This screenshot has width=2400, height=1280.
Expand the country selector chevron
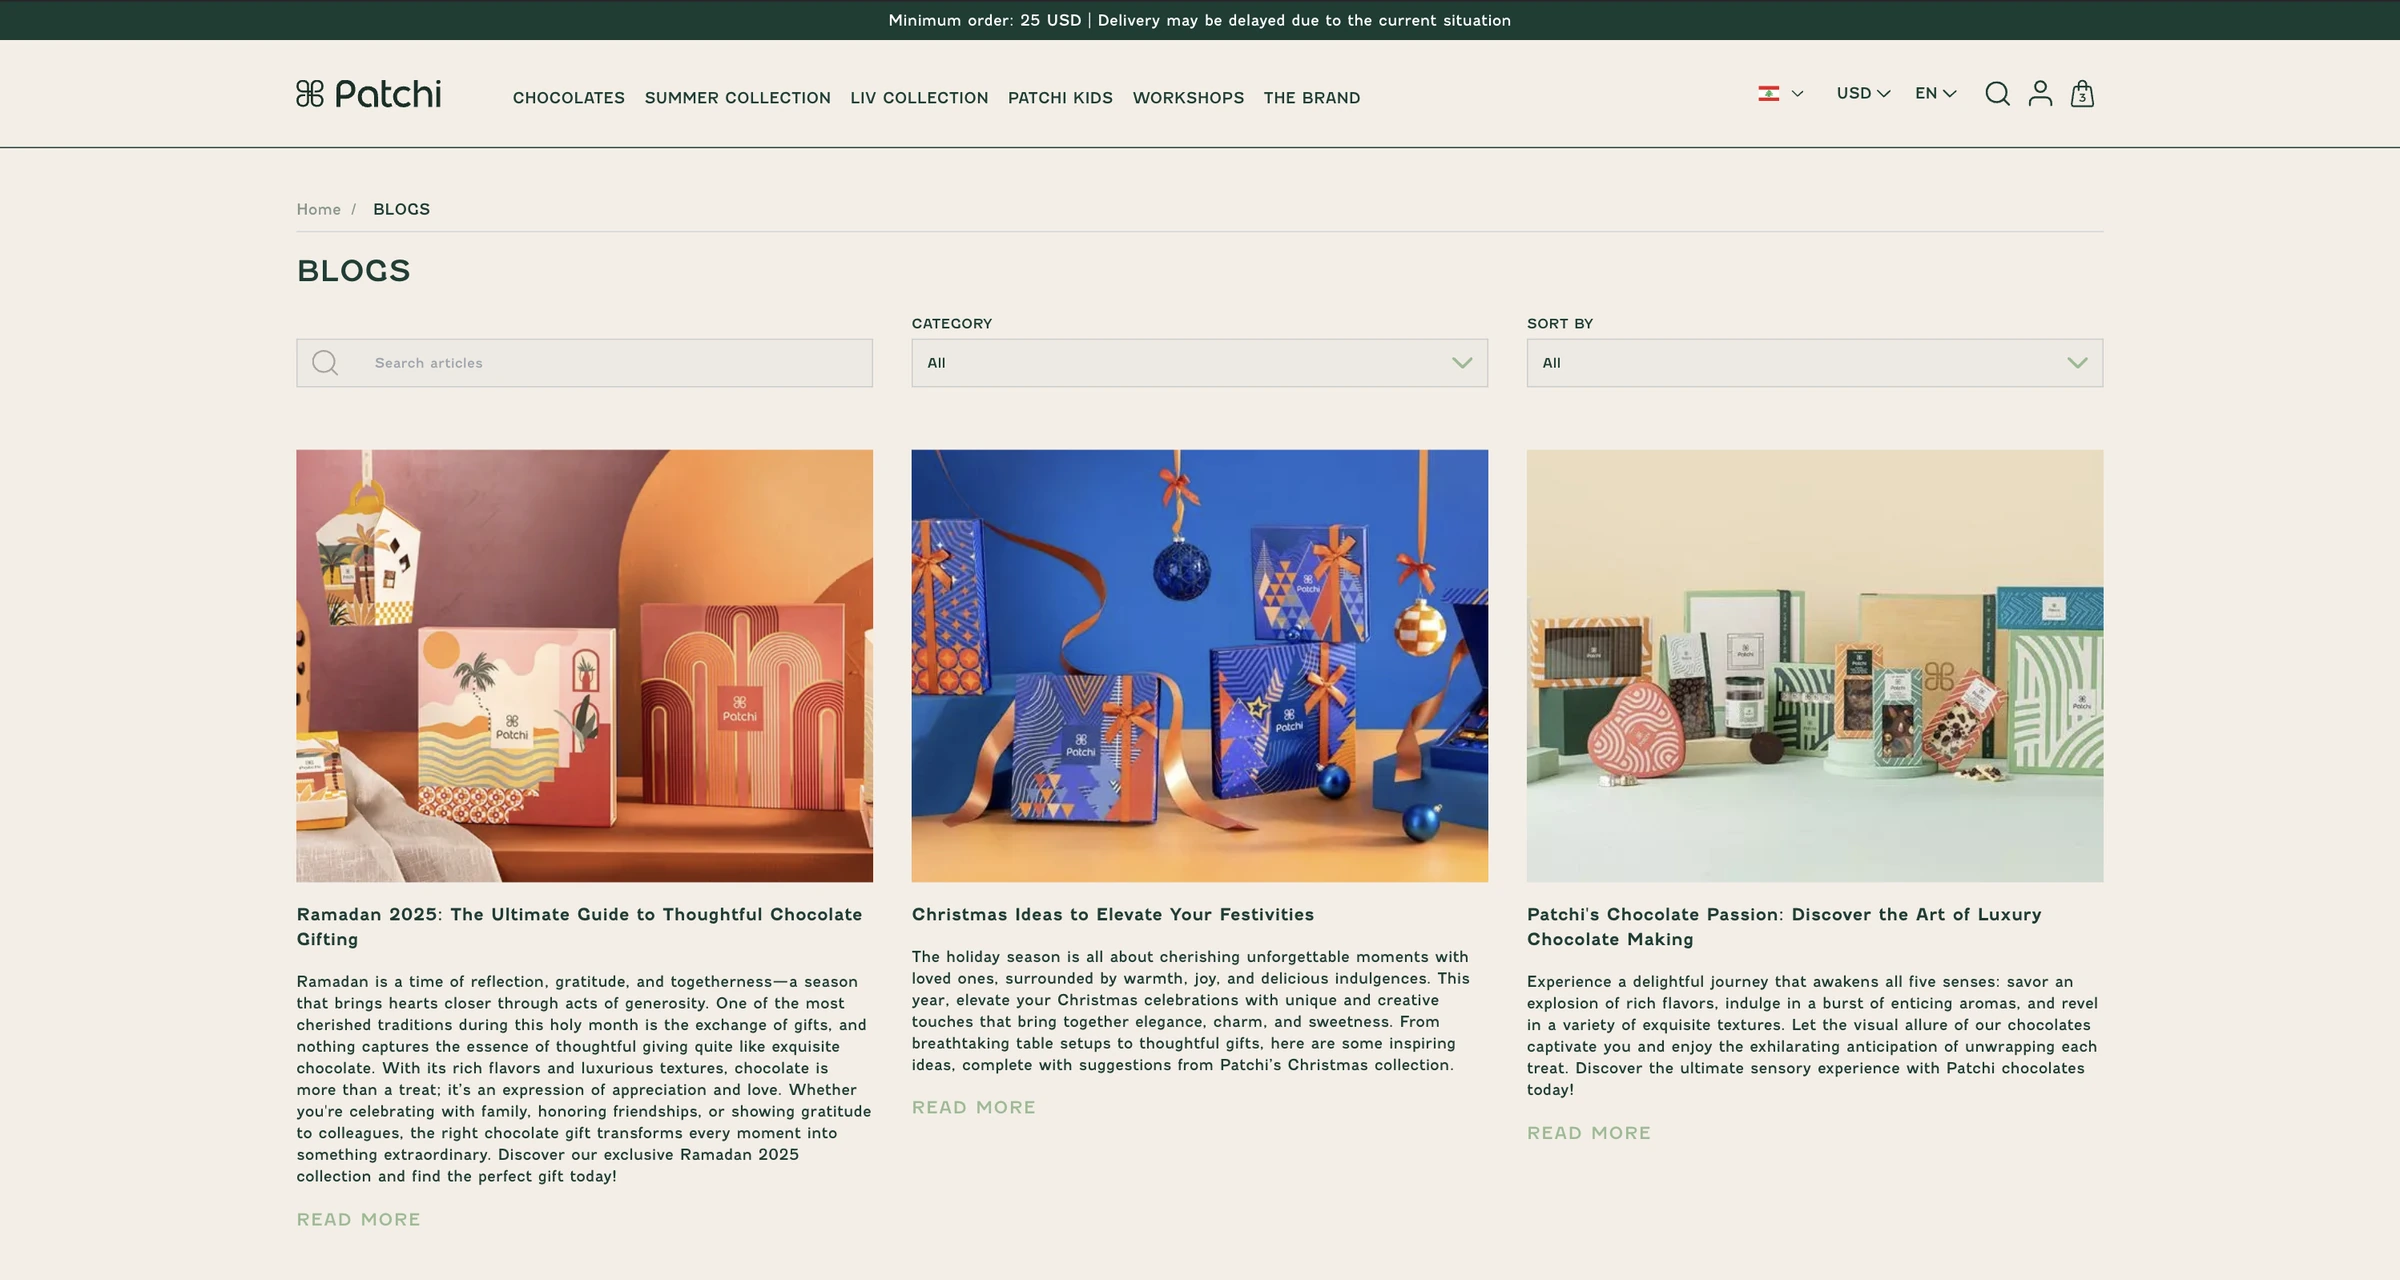pyautogui.click(x=1797, y=94)
